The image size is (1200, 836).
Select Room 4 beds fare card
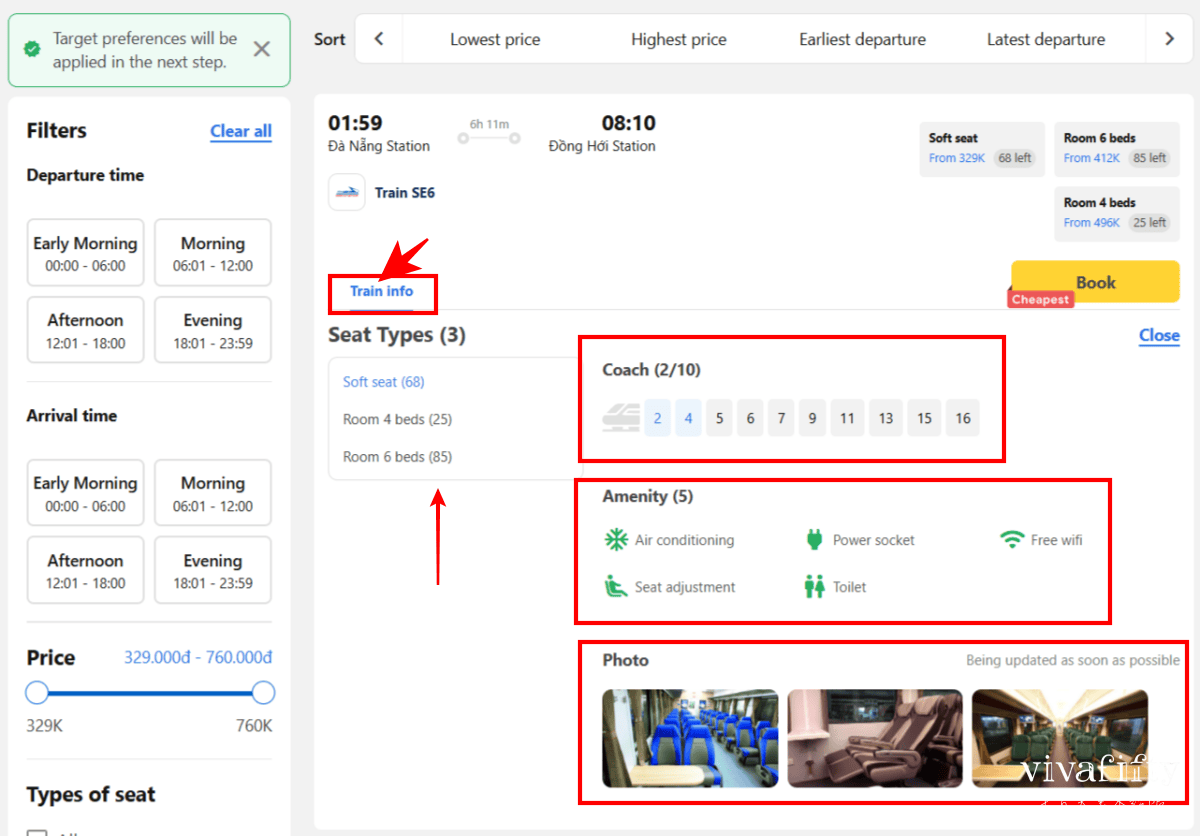coord(1116,213)
